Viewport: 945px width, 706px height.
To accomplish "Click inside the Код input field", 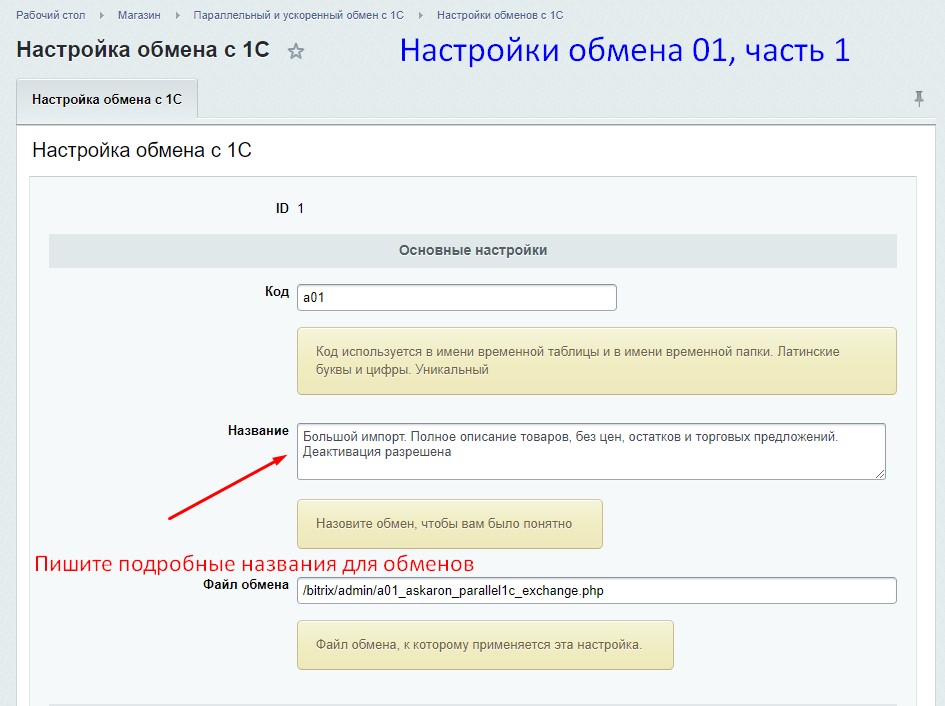I will point(455,297).
